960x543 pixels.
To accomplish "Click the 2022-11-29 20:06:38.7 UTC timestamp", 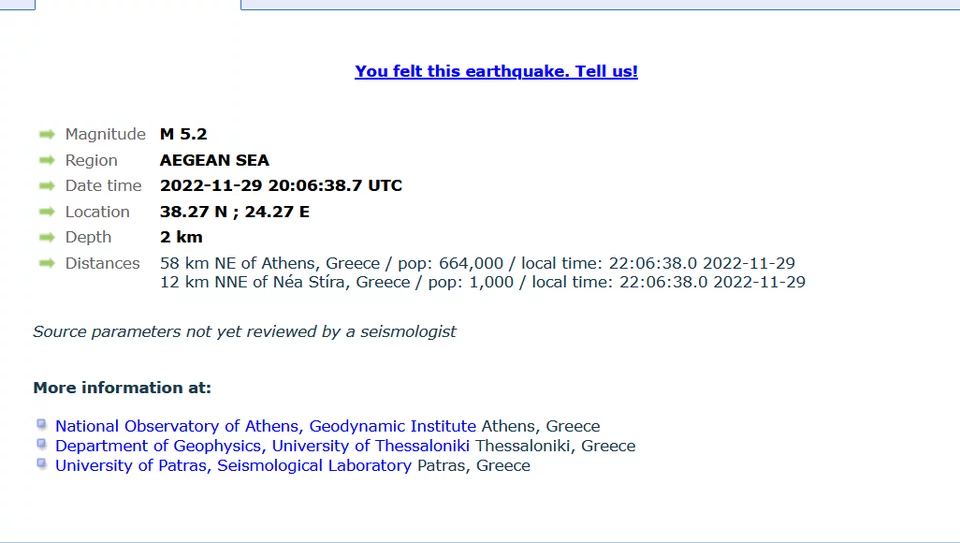I will click(281, 186).
